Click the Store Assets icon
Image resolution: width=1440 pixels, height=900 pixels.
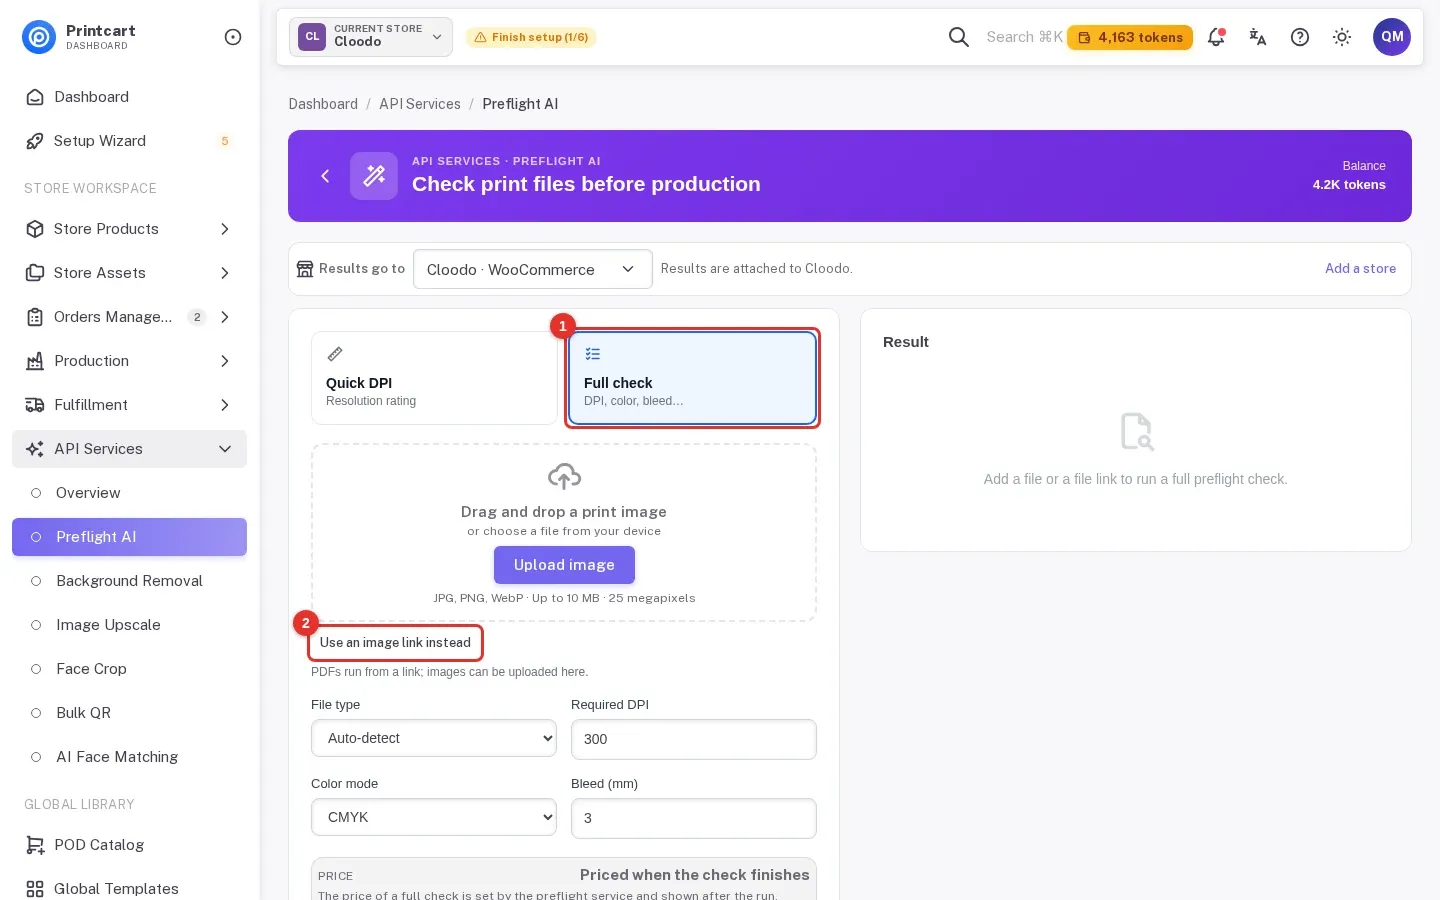pos(35,273)
